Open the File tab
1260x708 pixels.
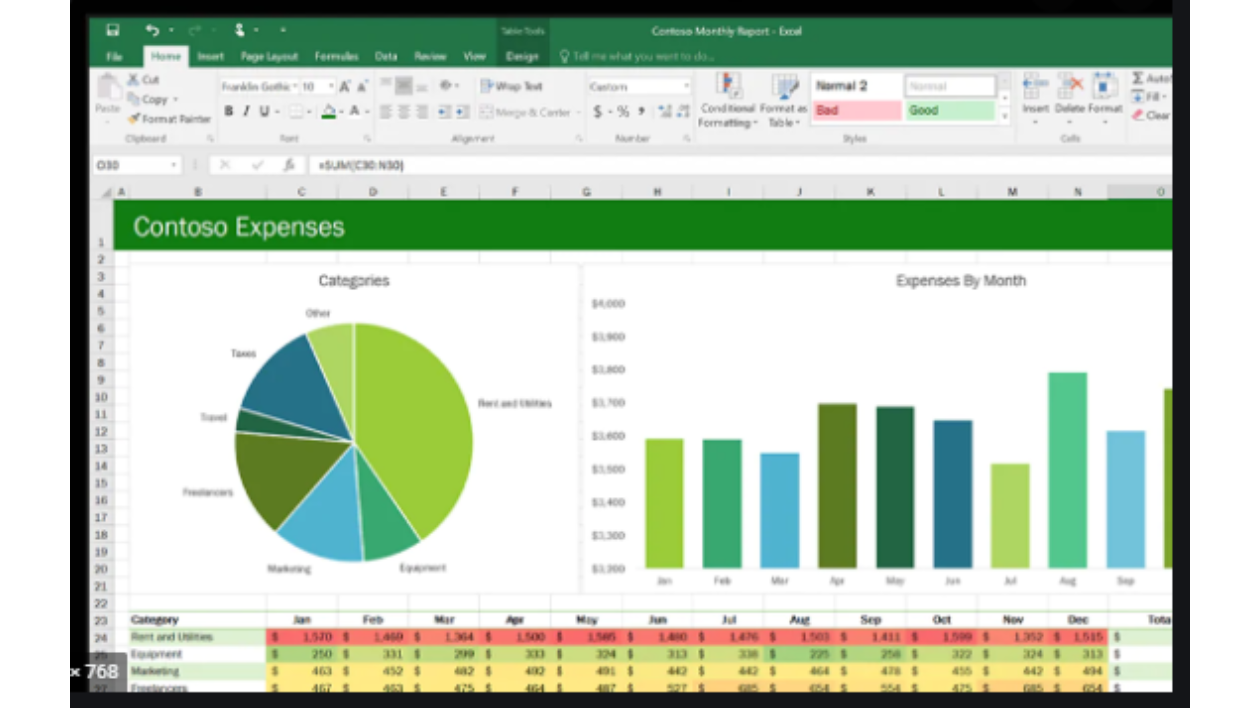pos(115,57)
